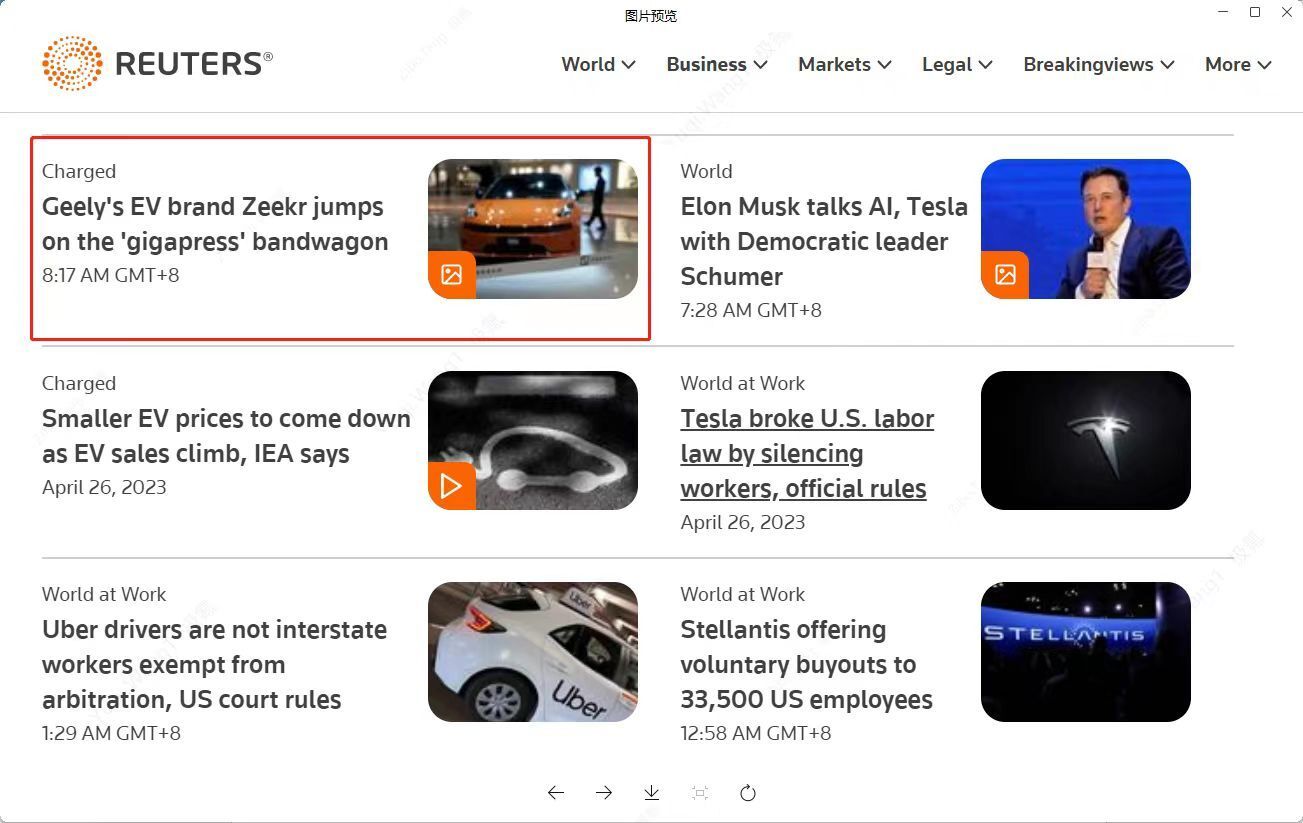Image resolution: width=1303 pixels, height=823 pixels.
Task: Open the Smaller EV prices headline
Action: (226, 436)
